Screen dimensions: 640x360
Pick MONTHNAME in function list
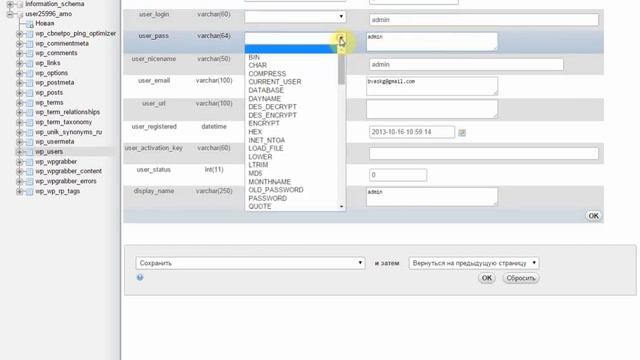pos(269,182)
